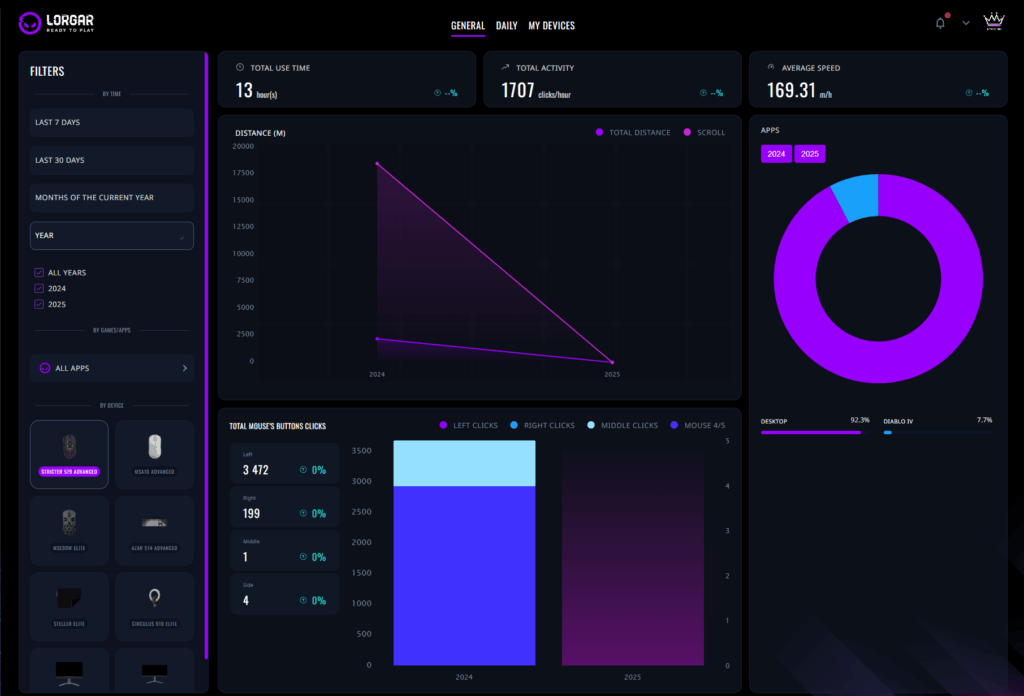Image resolution: width=1024 pixels, height=696 pixels.
Task: Open the Year dropdown filter
Action: click(x=111, y=236)
